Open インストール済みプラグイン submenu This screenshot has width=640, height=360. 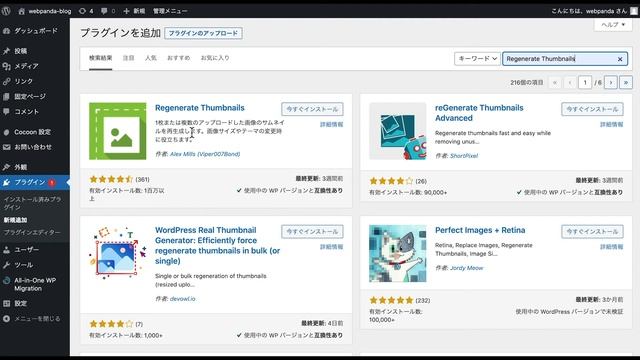coord(32,203)
